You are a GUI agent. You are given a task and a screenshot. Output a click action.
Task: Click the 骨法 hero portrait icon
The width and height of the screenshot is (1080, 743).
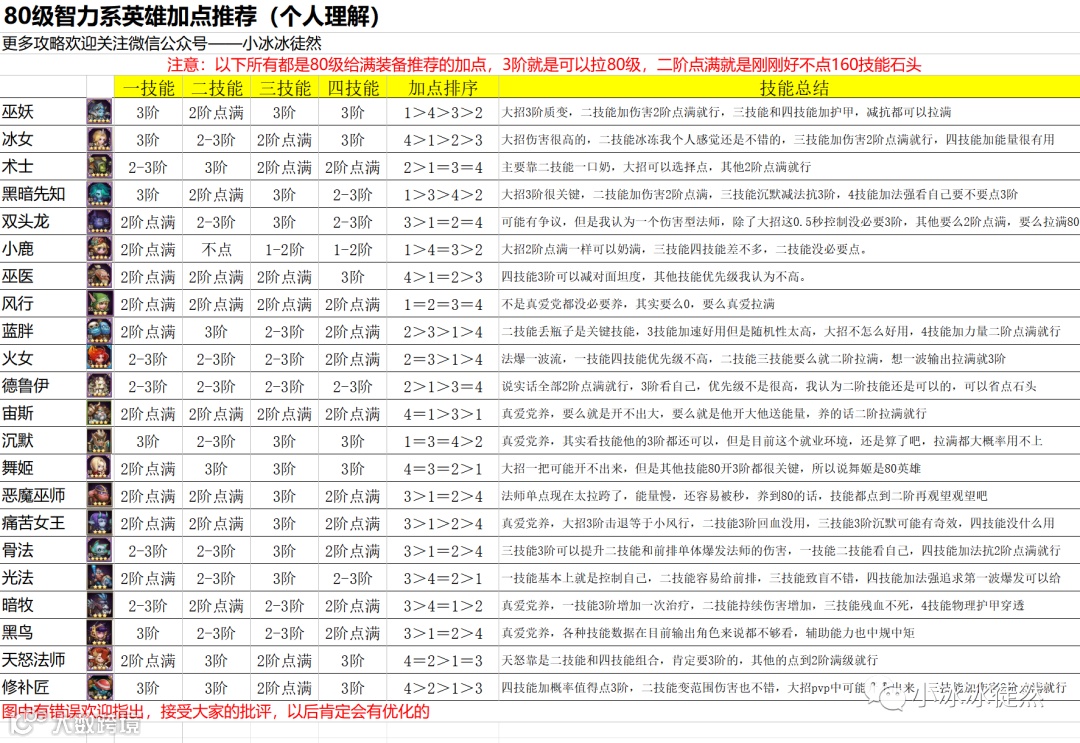99,550
